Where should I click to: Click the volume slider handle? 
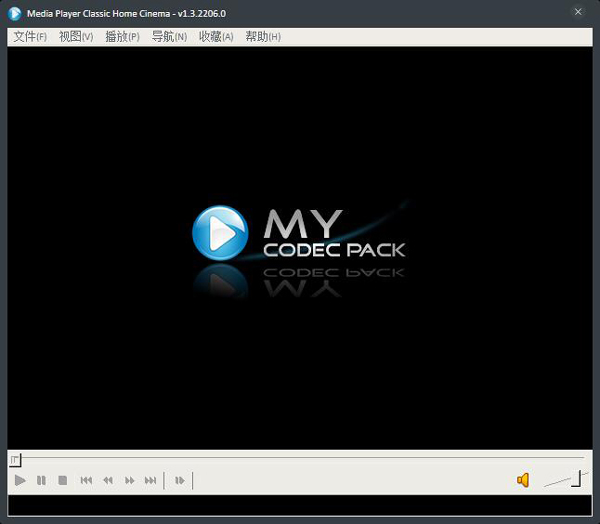click(x=577, y=479)
